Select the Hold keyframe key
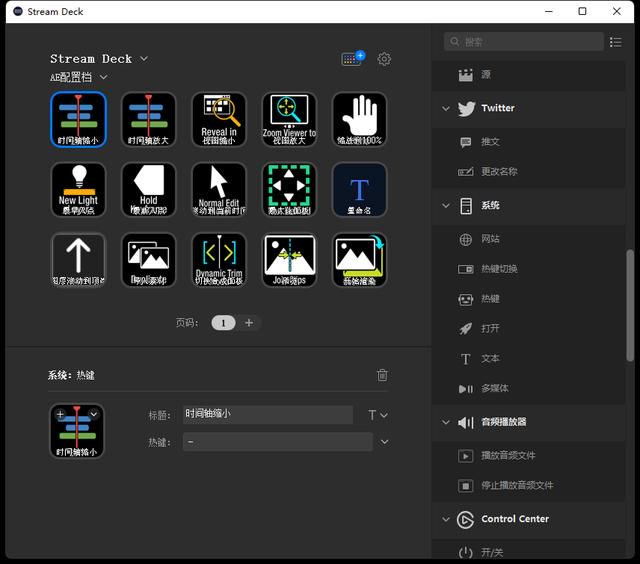The width and height of the screenshot is (640, 564). pyautogui.click(x=149, y=190)
